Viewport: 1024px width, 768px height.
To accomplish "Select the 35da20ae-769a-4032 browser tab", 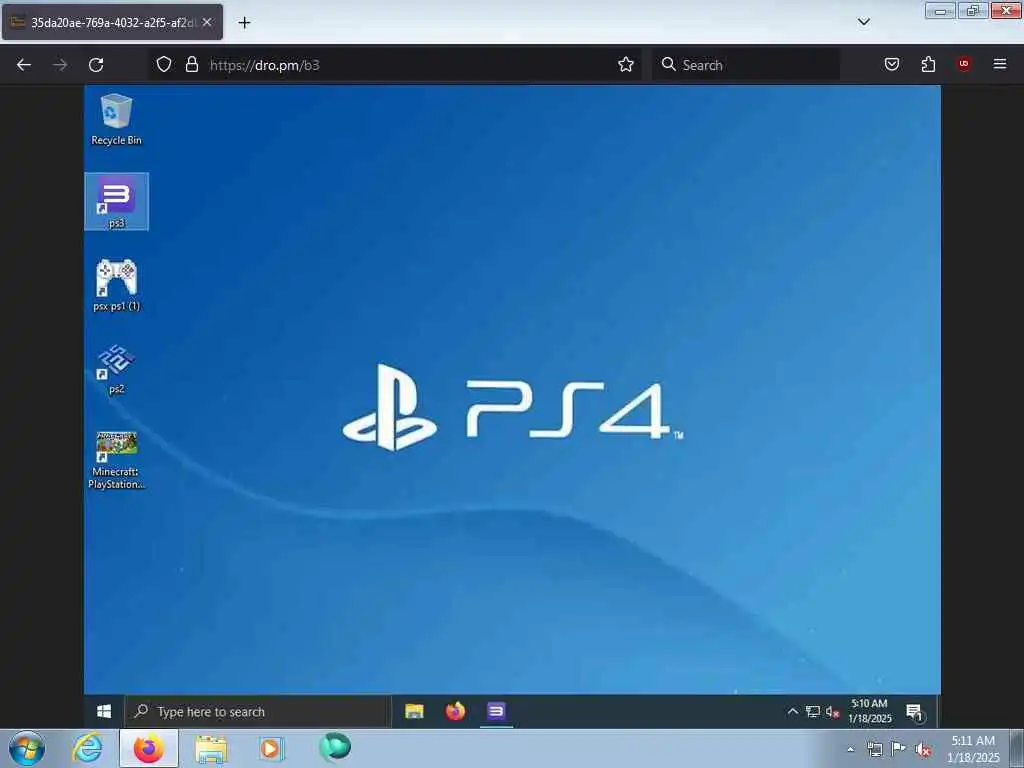I will tap(111, 22).
